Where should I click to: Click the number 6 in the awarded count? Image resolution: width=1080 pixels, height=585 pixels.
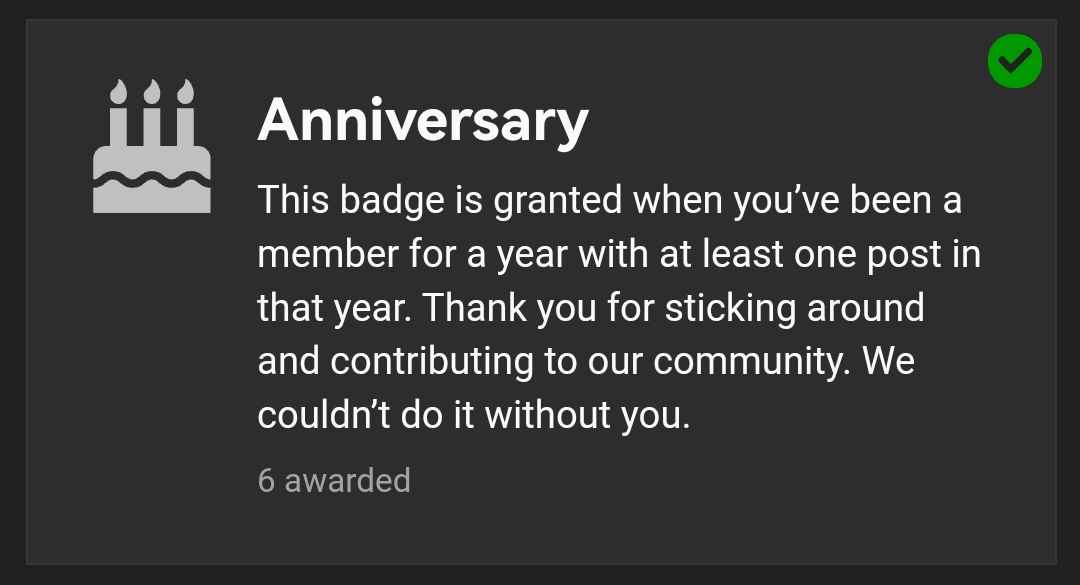click(266, 480)
